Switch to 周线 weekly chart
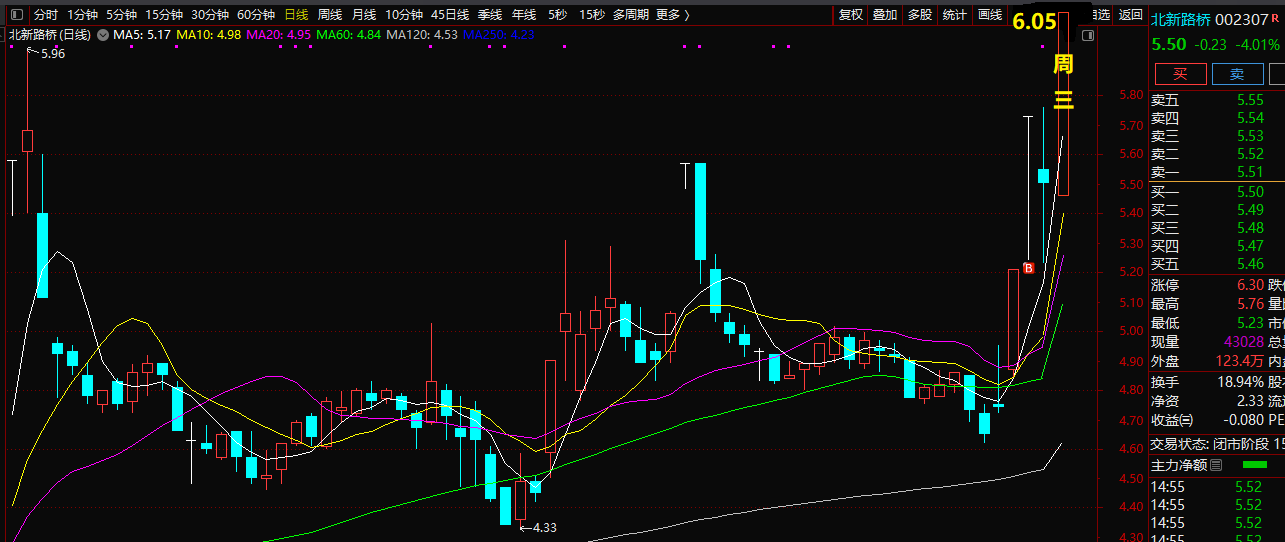Image resolution: width=1285 pixels, height=542 pixels. (330, 15)
